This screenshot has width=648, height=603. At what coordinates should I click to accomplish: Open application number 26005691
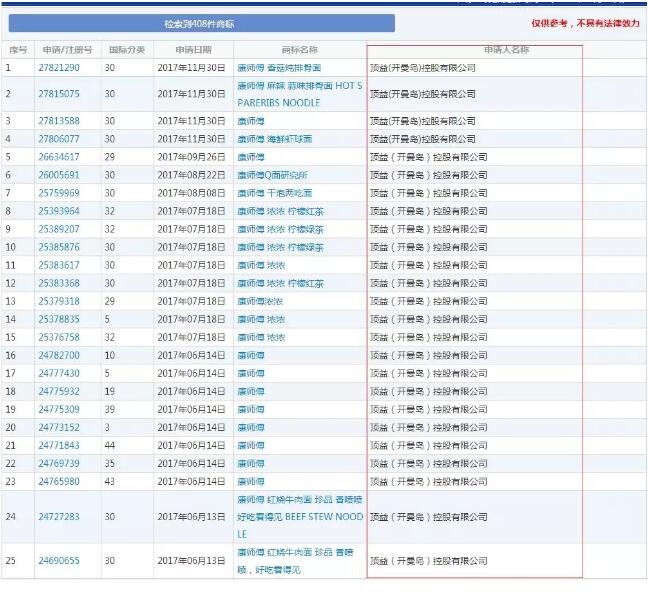[x=59, y=175]
